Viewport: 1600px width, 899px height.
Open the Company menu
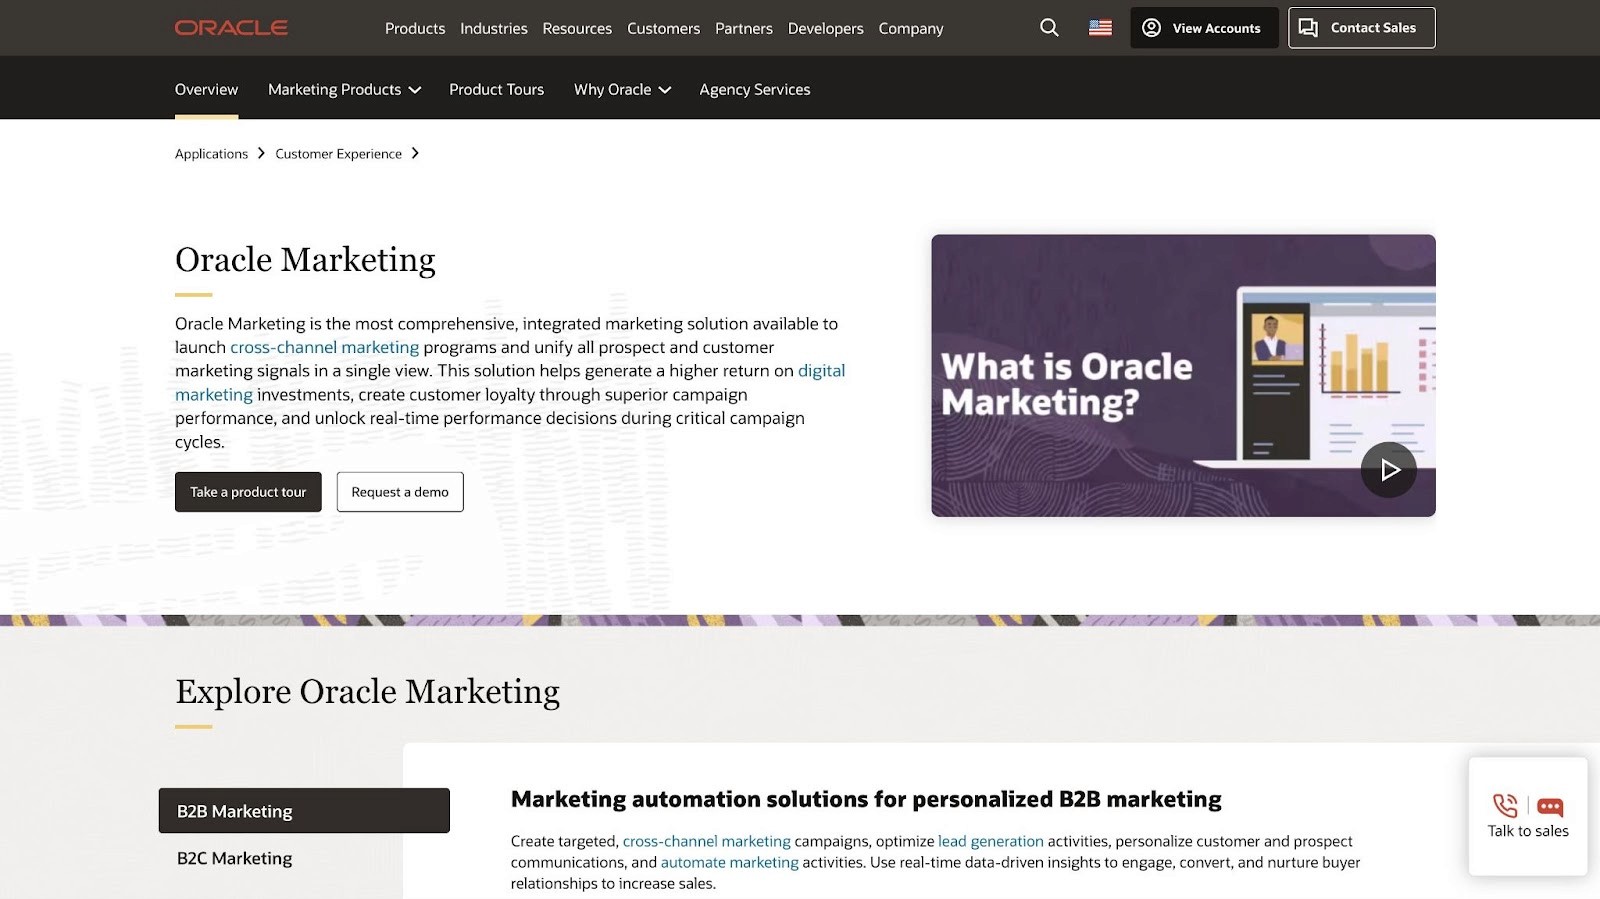pyautogui.click(x=911, y=28)
